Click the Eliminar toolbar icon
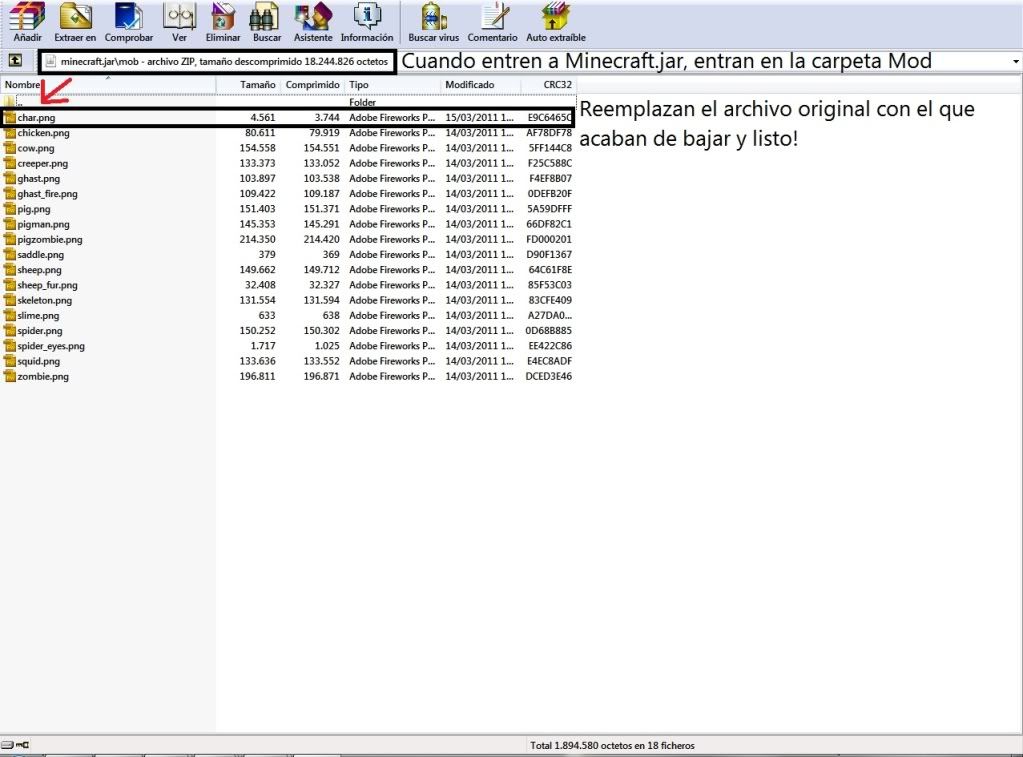The image size is (1023, 757). tap(223, 22)
